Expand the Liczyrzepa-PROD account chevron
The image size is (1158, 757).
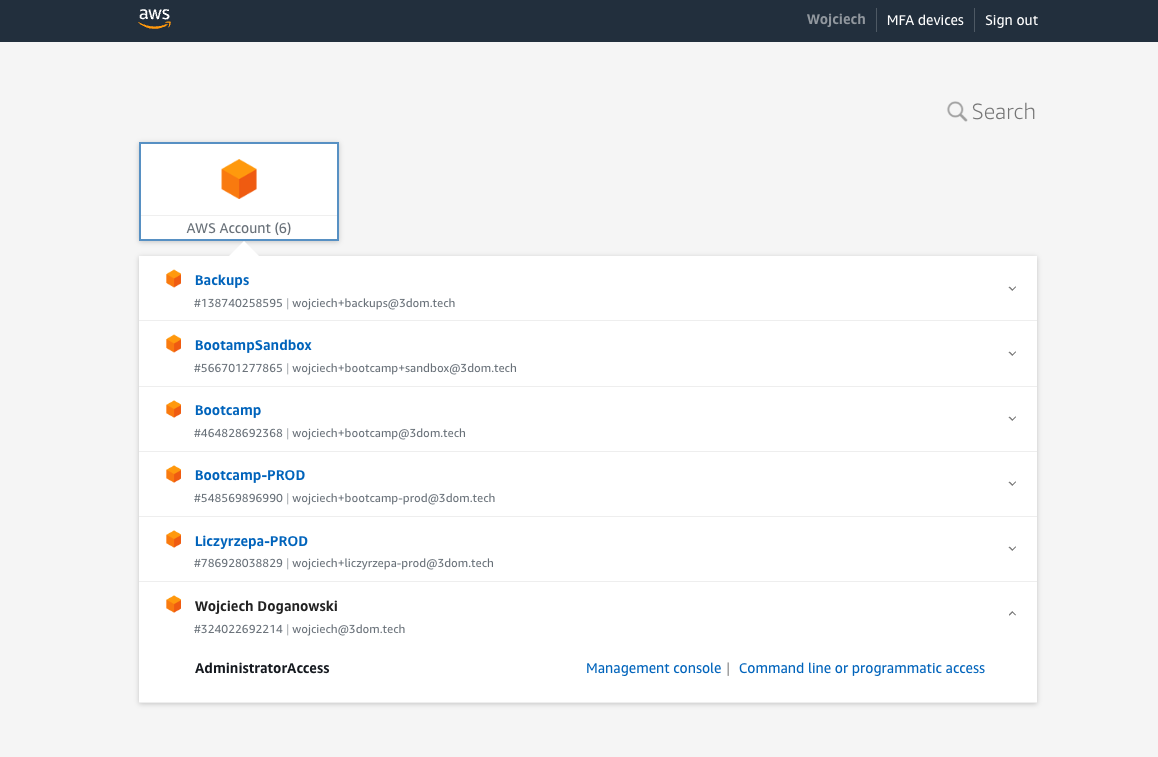[1012, 549]
